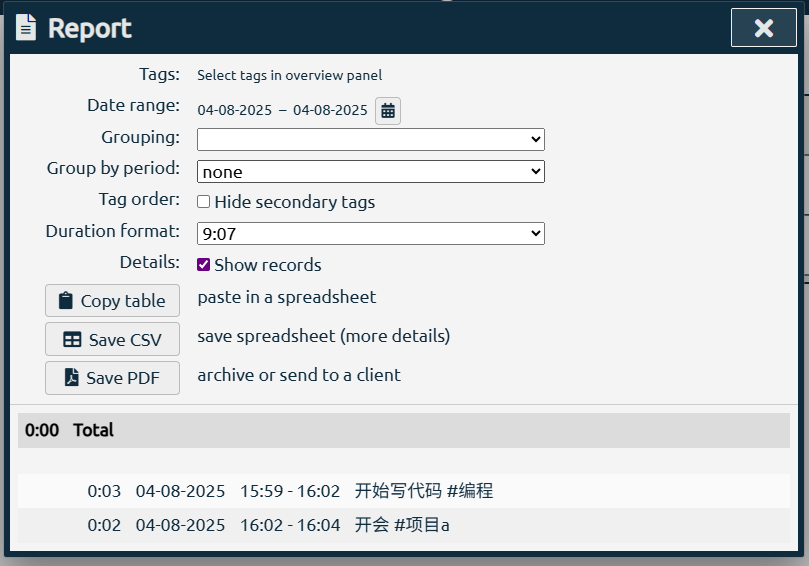Select the 0:02 record 开会 #项目a
Viewport: 809px width, 566px height.
pos(404,525)
